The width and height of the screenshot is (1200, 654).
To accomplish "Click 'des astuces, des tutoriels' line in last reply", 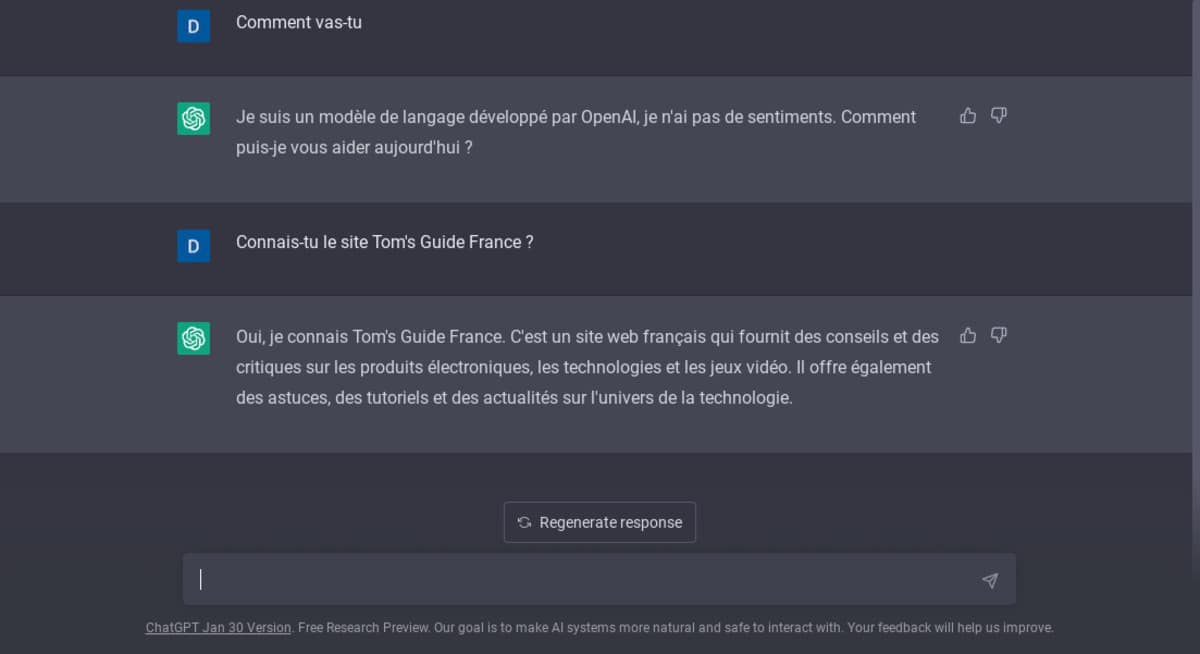I will point(513,398).
